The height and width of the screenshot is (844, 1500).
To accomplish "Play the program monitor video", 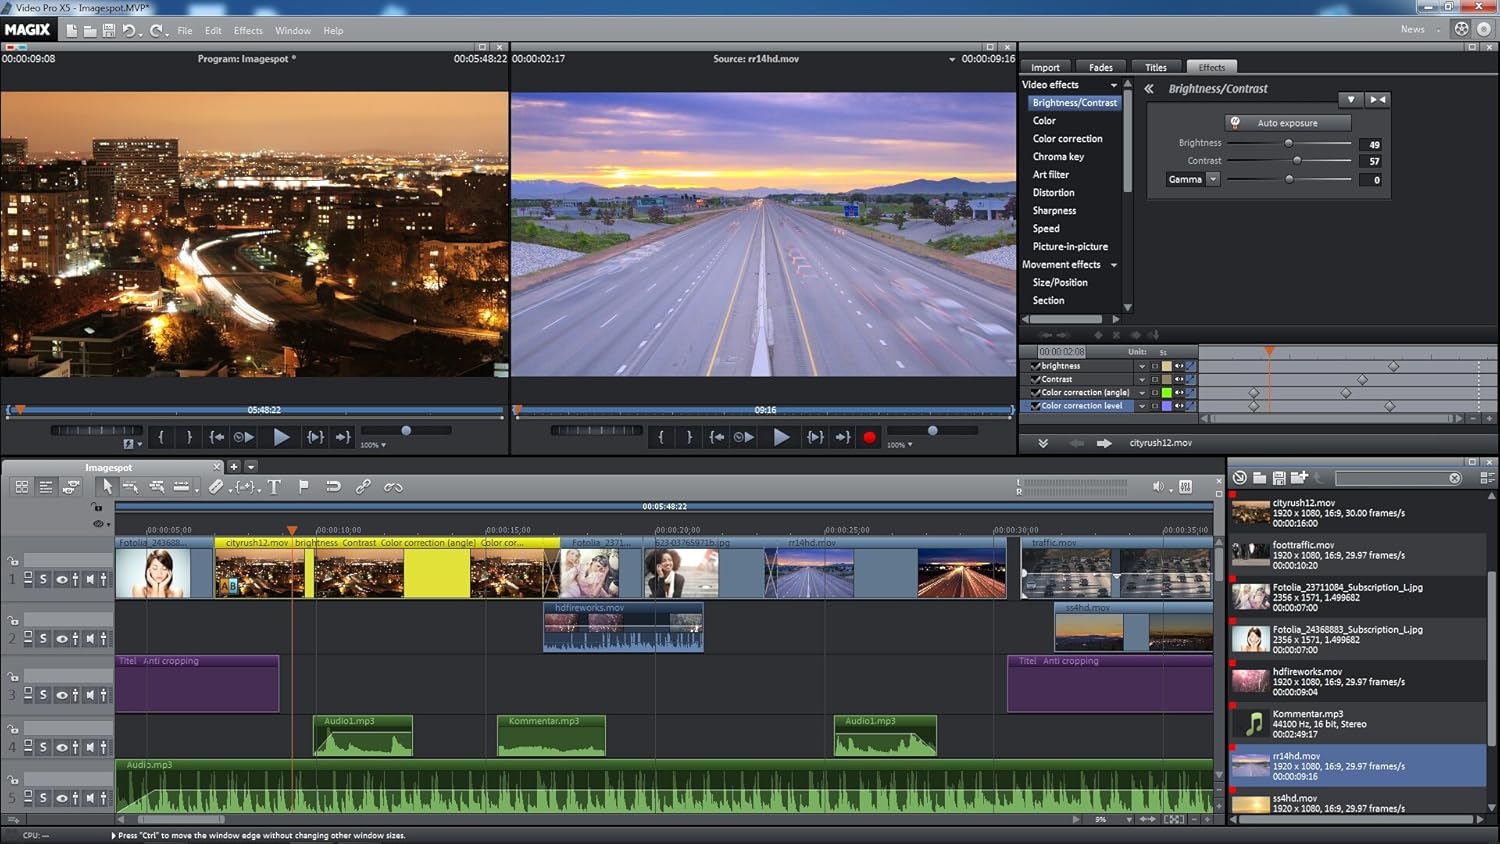I will (281, 437).
